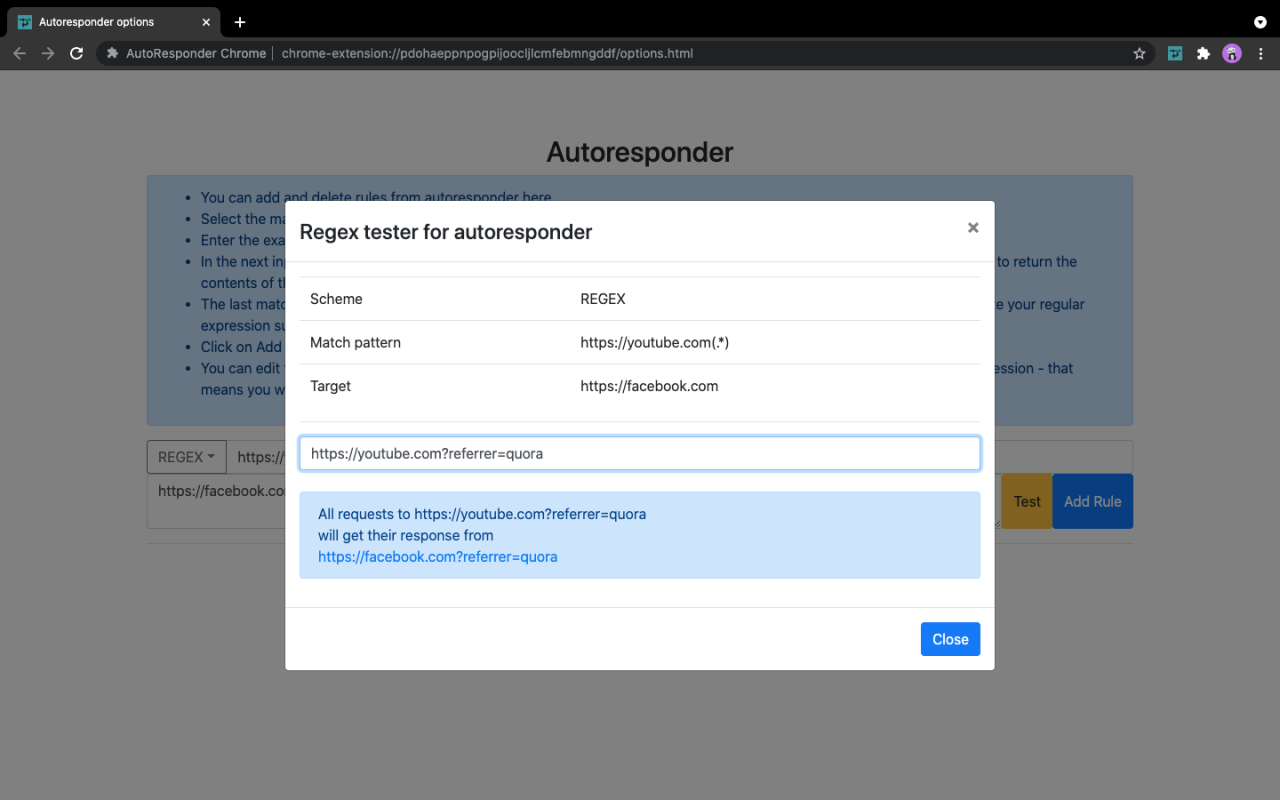
Task: Open the Chrome three-dot menu
Action: (x=1260, y=54)
